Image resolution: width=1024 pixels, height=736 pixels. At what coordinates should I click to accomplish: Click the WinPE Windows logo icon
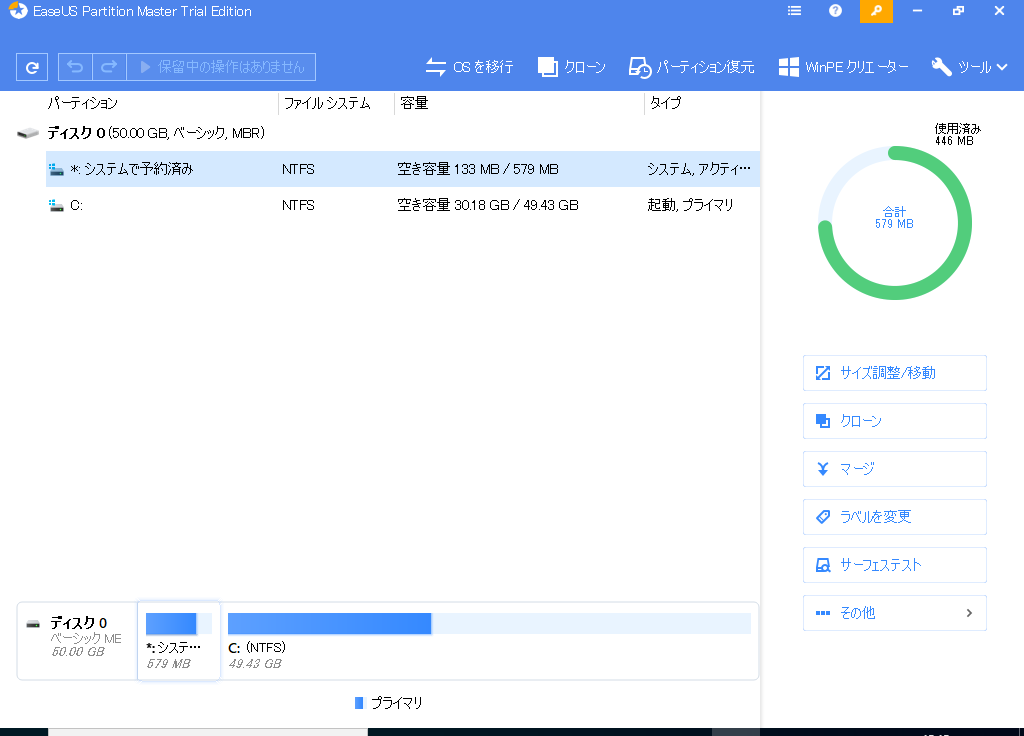tap(788, 67)
